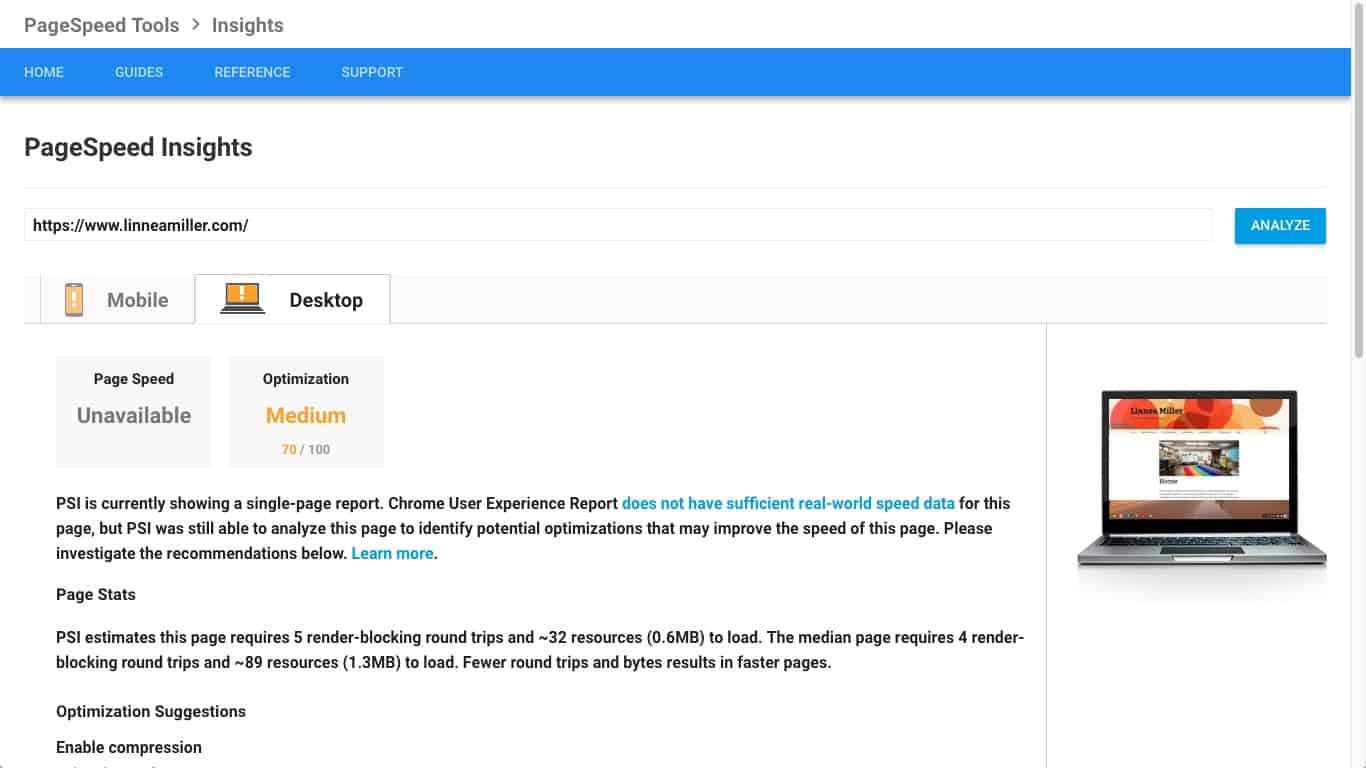Open the SUPPORT navigation item

point(372,72)
